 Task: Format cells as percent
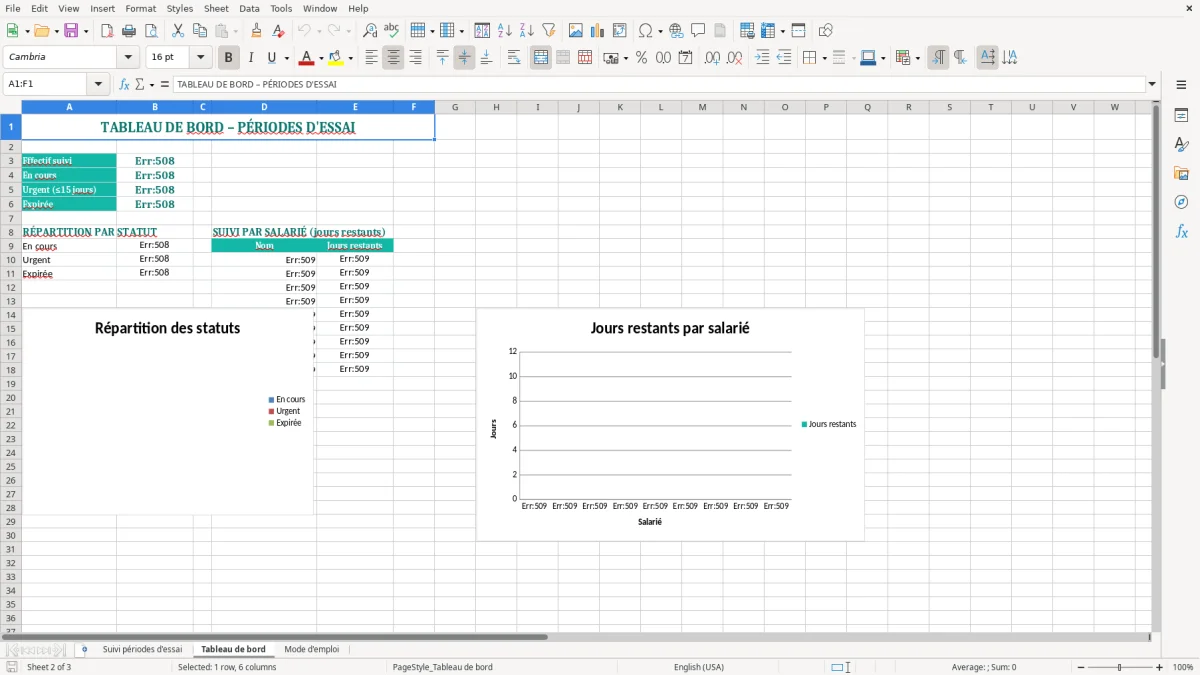[641, 58]
